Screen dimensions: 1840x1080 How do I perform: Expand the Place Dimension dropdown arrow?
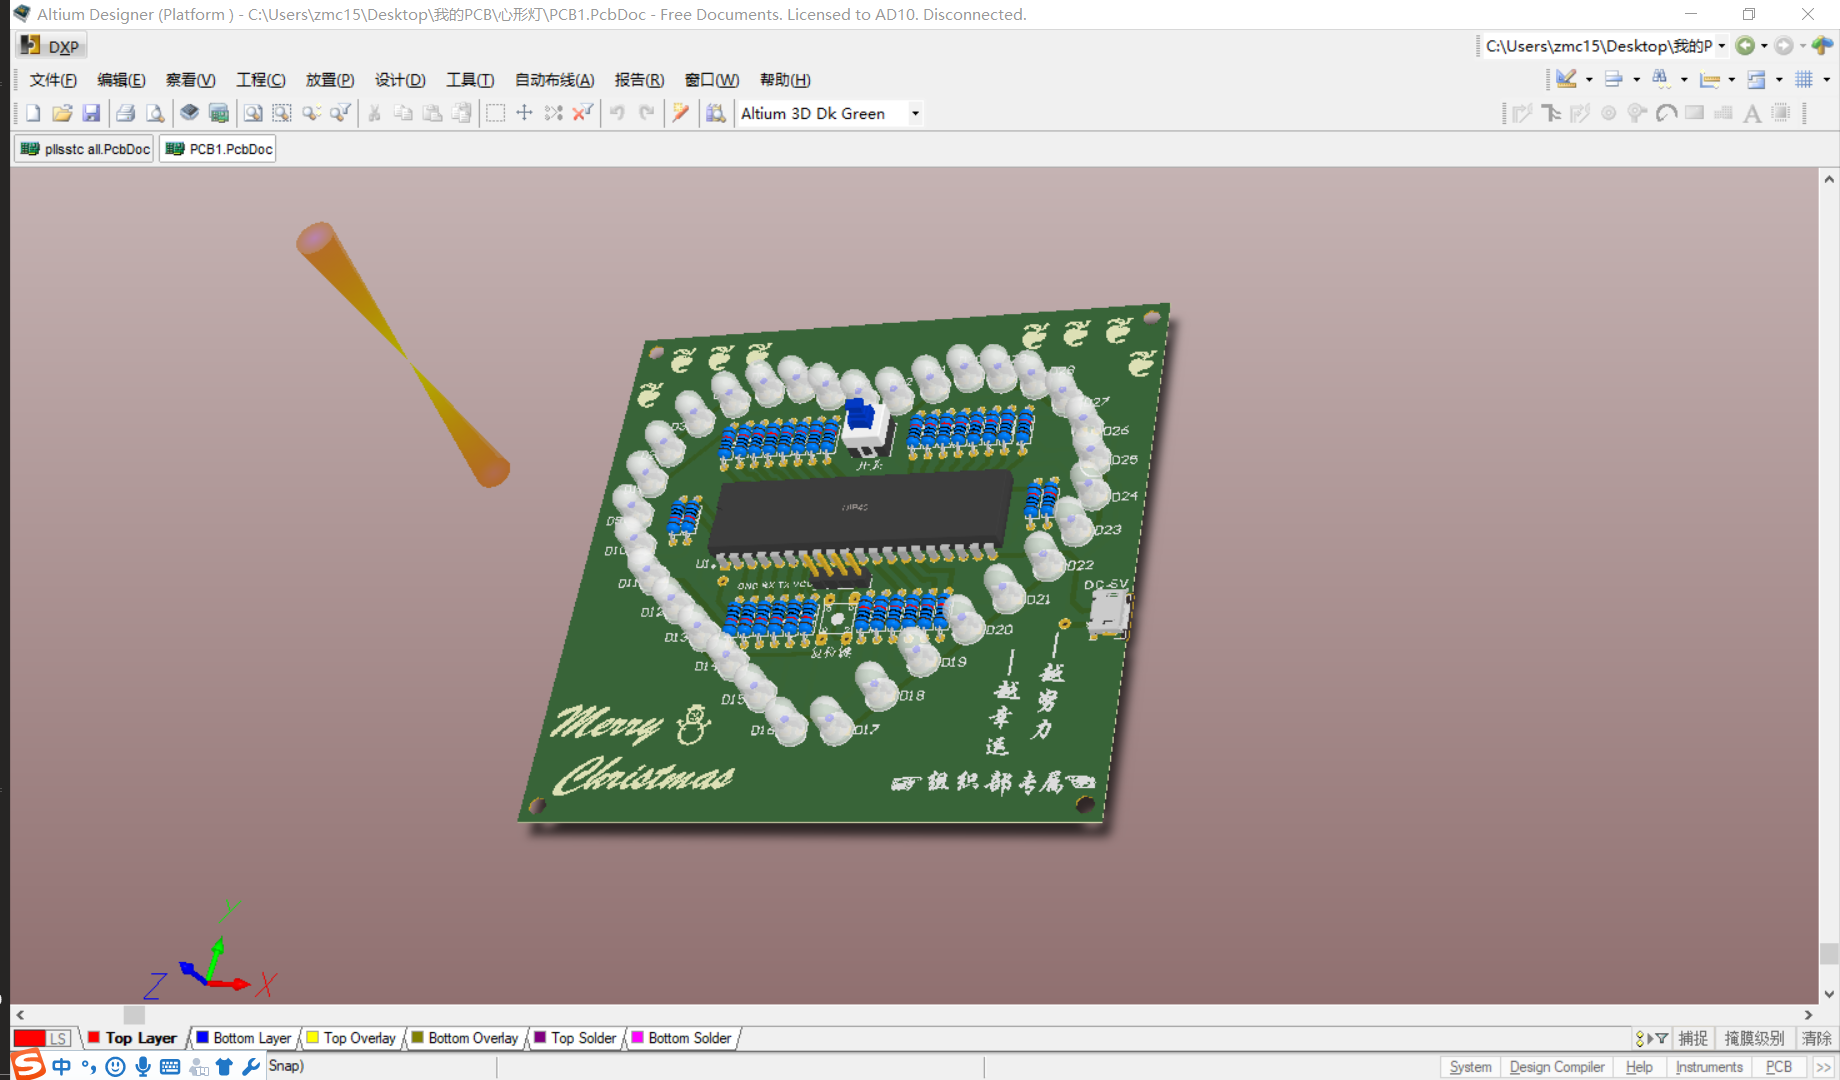pyautogui.click(x=1731, y=80)
